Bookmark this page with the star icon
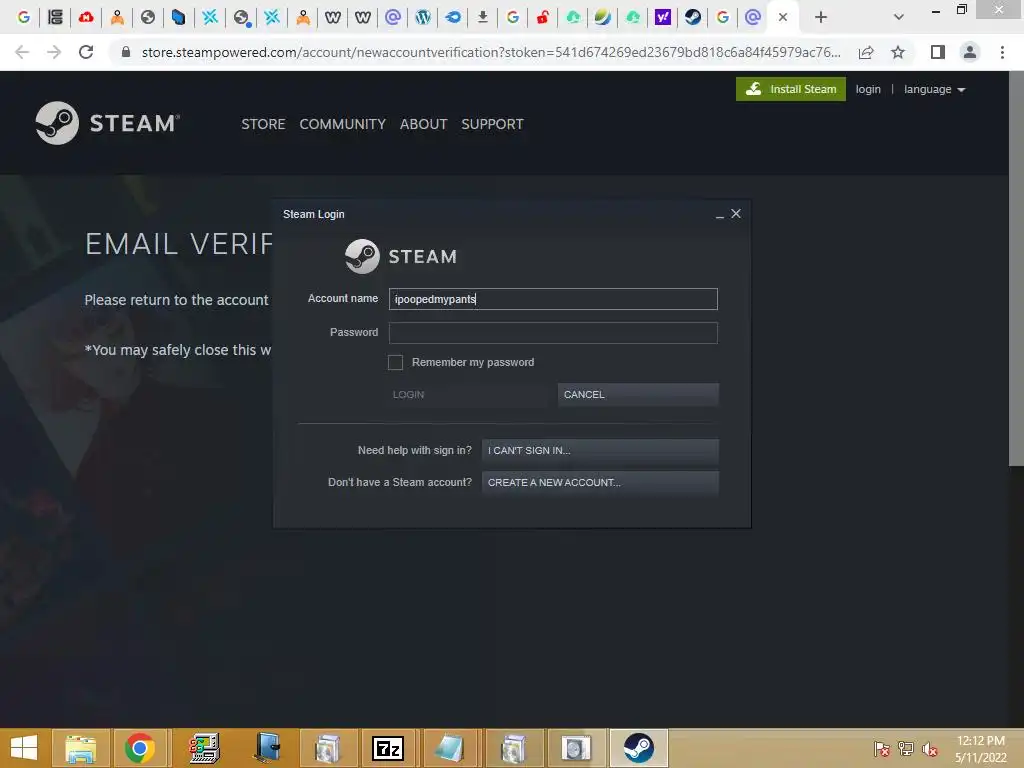1024x768 pixels. tap(898, 52)
